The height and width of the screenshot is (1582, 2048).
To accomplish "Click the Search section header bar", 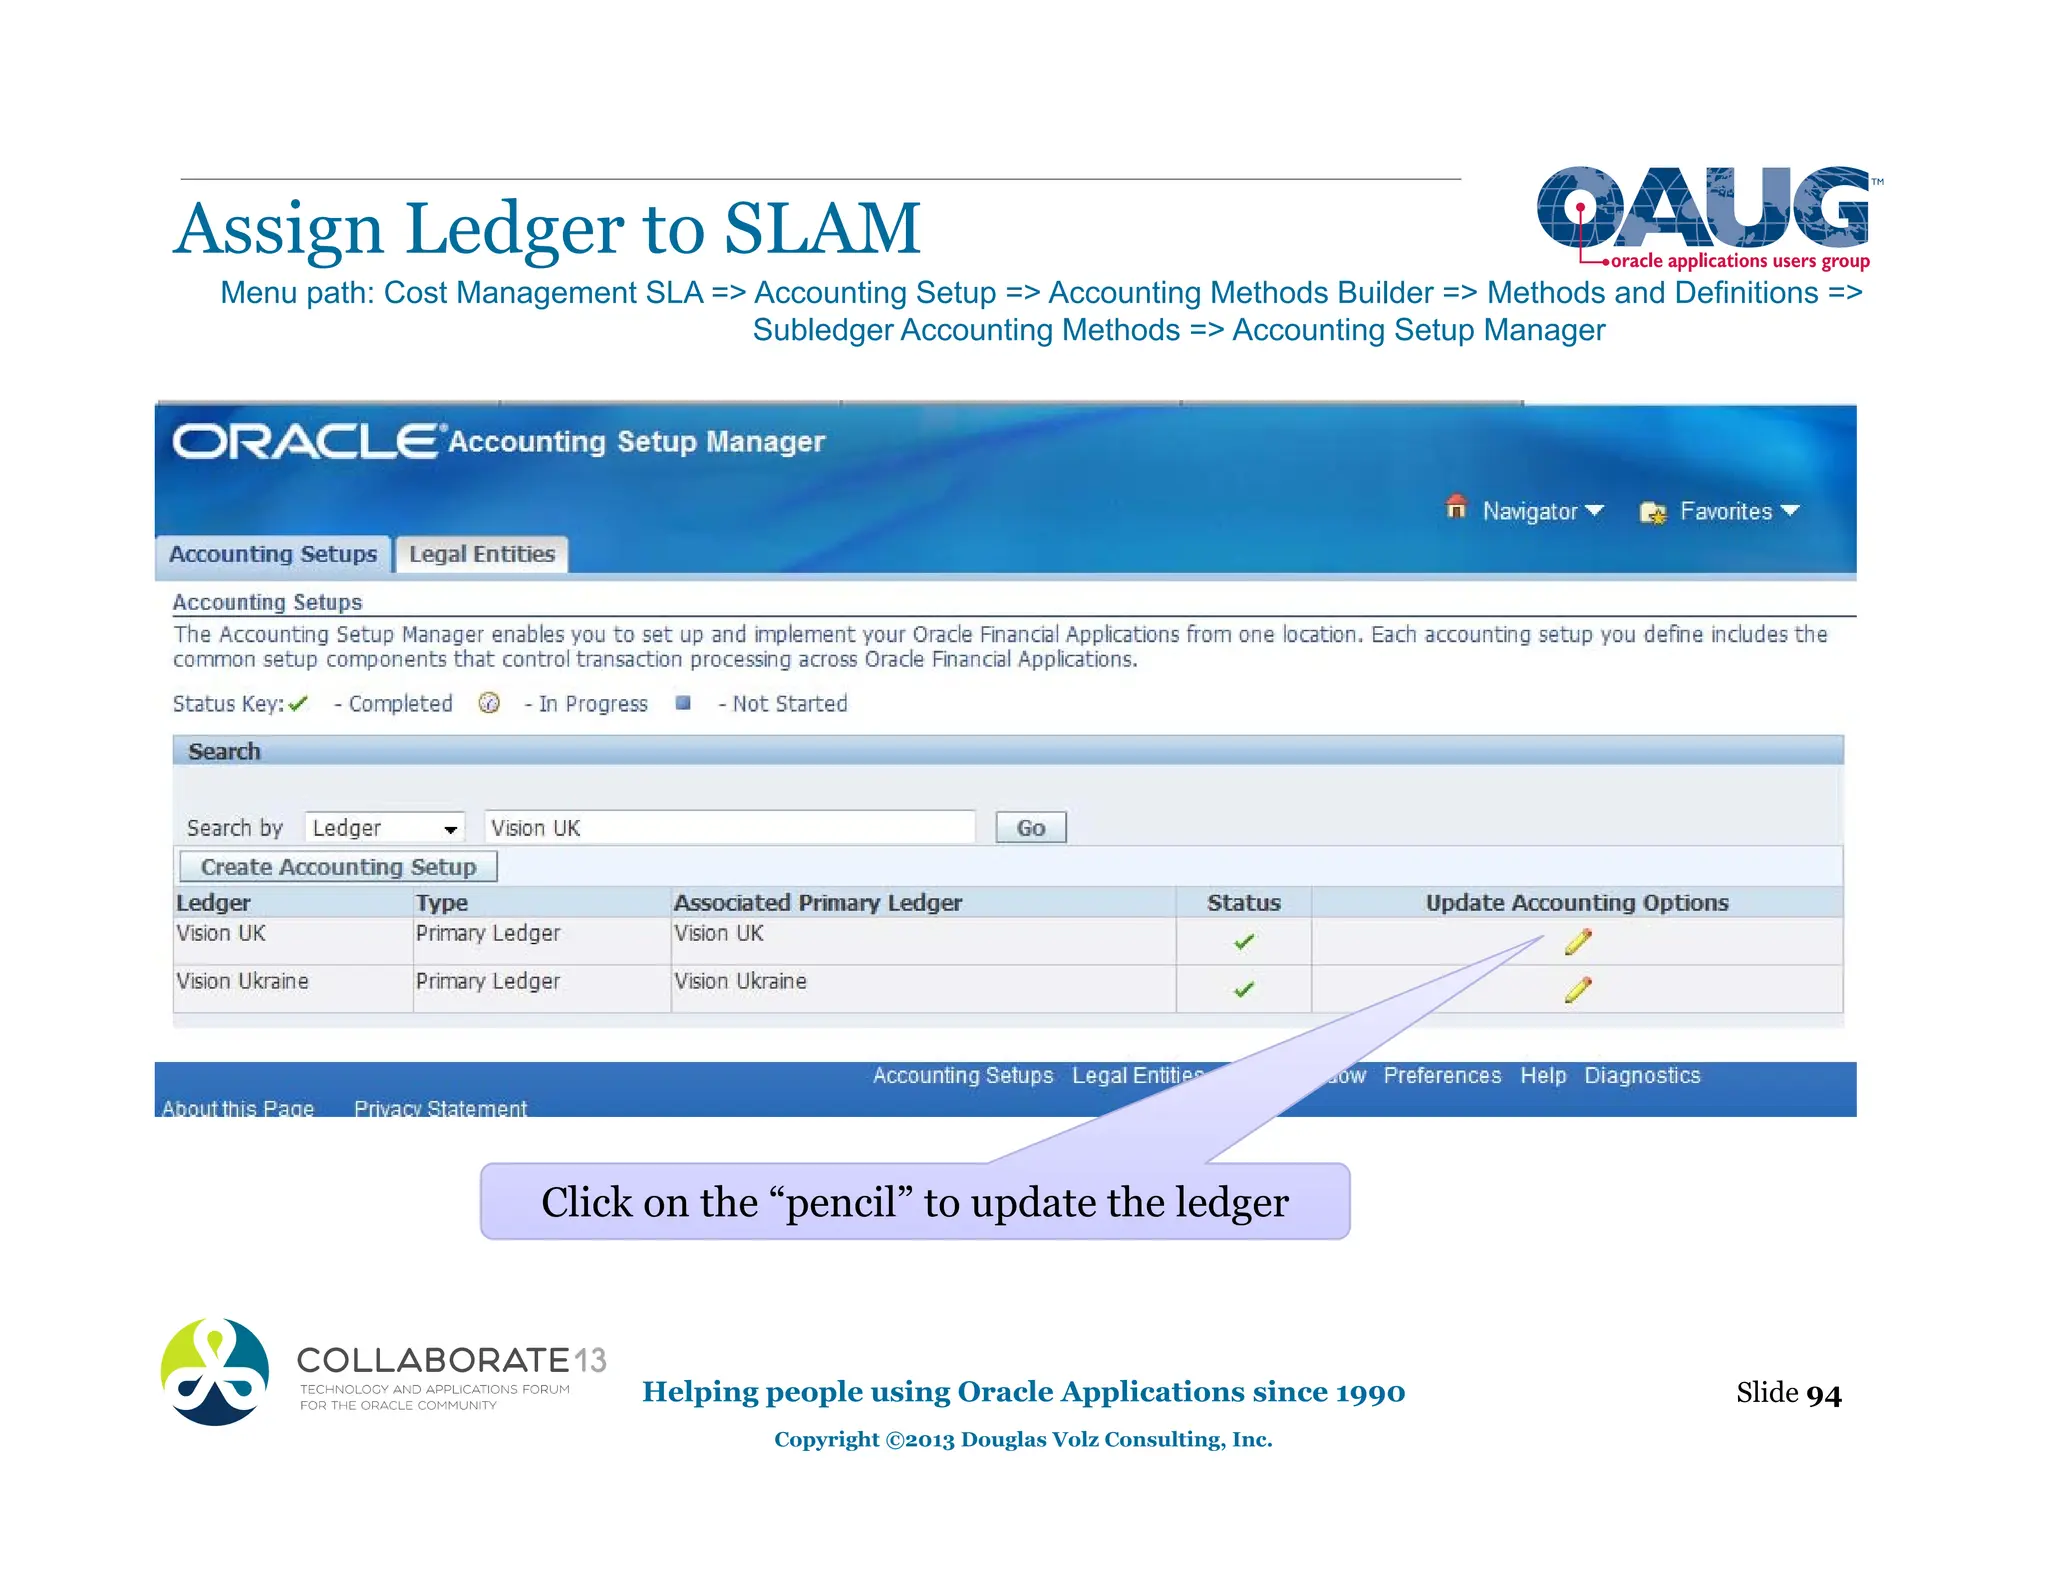I will pos(1008,751).
